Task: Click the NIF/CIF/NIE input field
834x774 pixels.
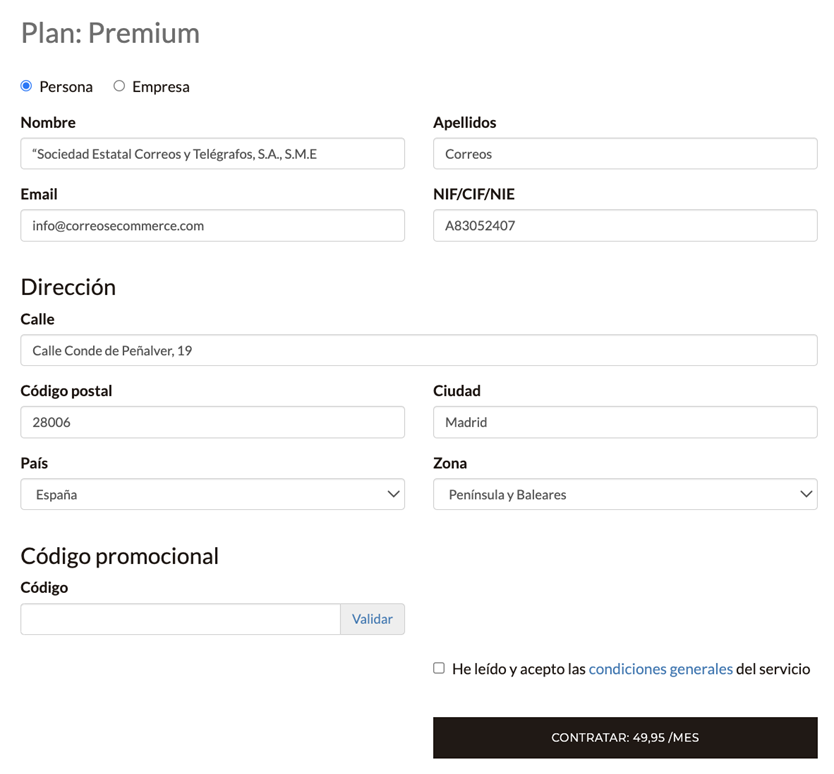Action: click(x=625, y=226)
